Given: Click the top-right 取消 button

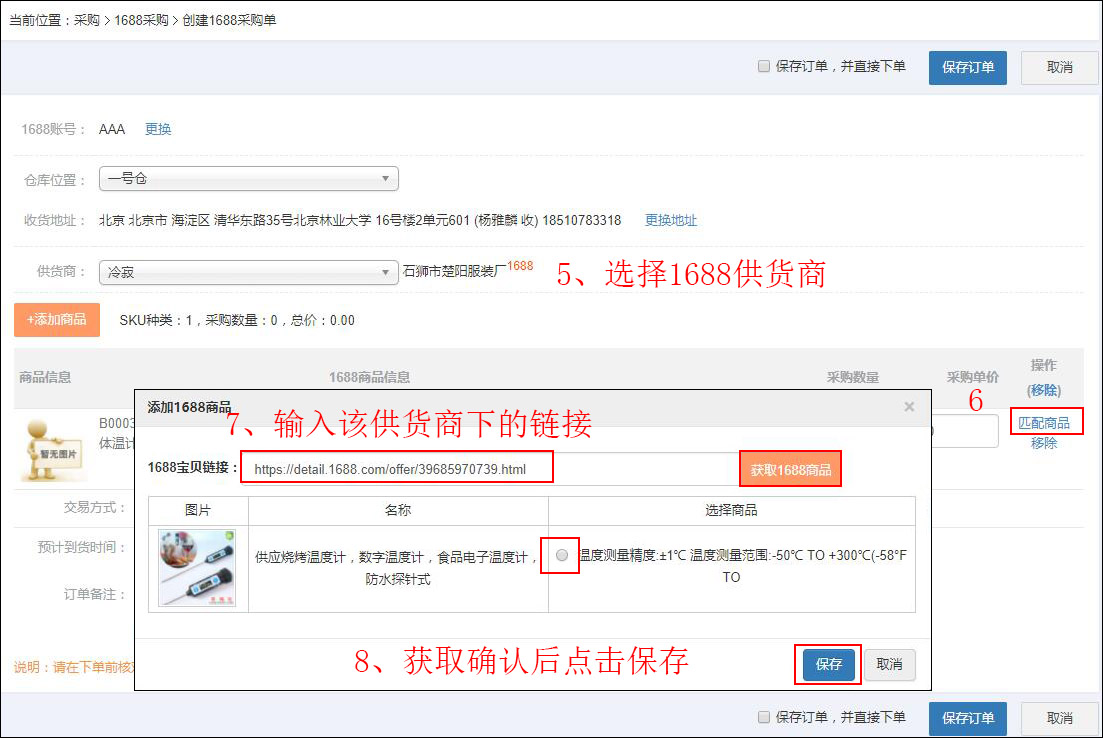Looking at the screenshot, I should point(1059,68).
